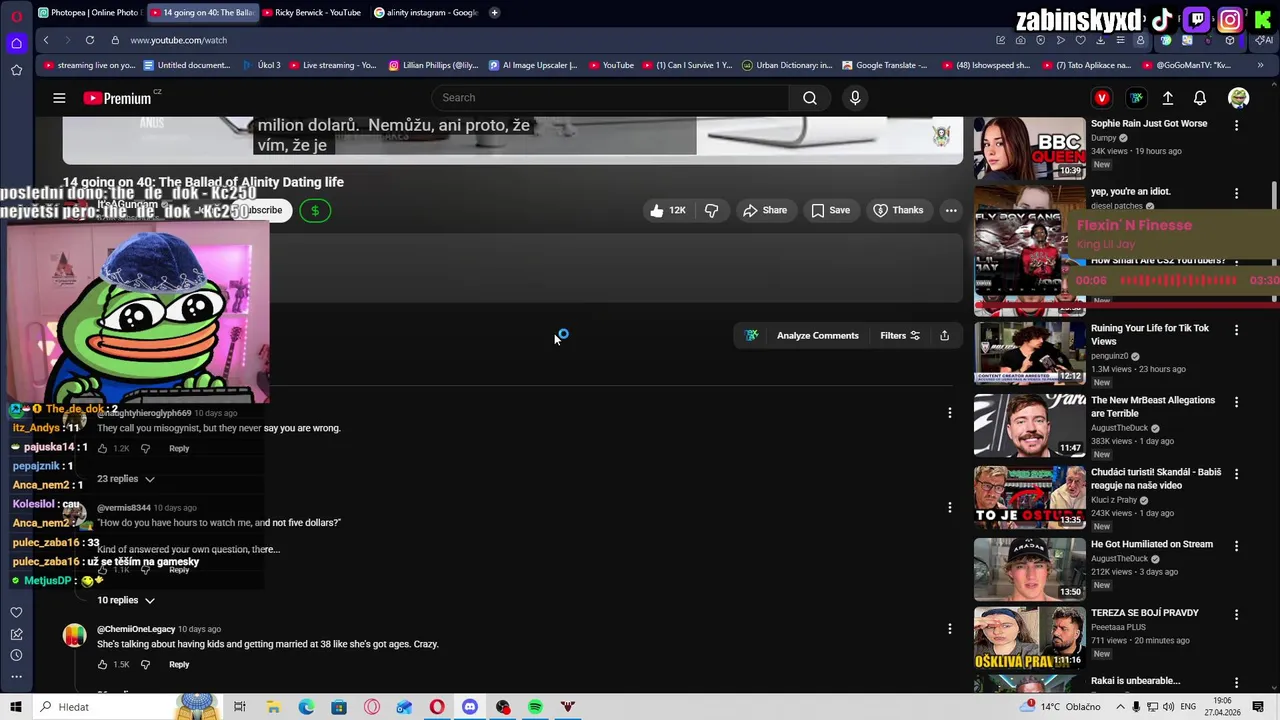Click the YouTube Premium logo

pos(117,98)
